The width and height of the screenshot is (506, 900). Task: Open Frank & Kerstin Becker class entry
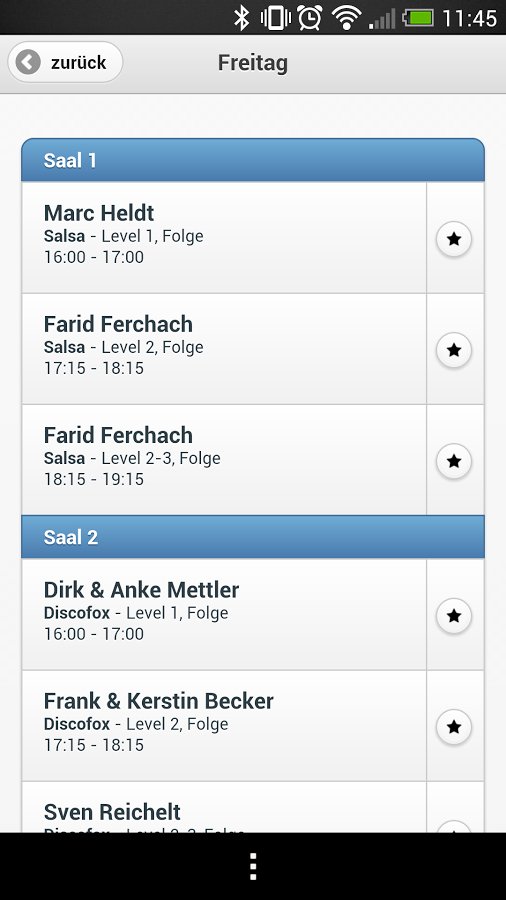(x=224, y=726)
